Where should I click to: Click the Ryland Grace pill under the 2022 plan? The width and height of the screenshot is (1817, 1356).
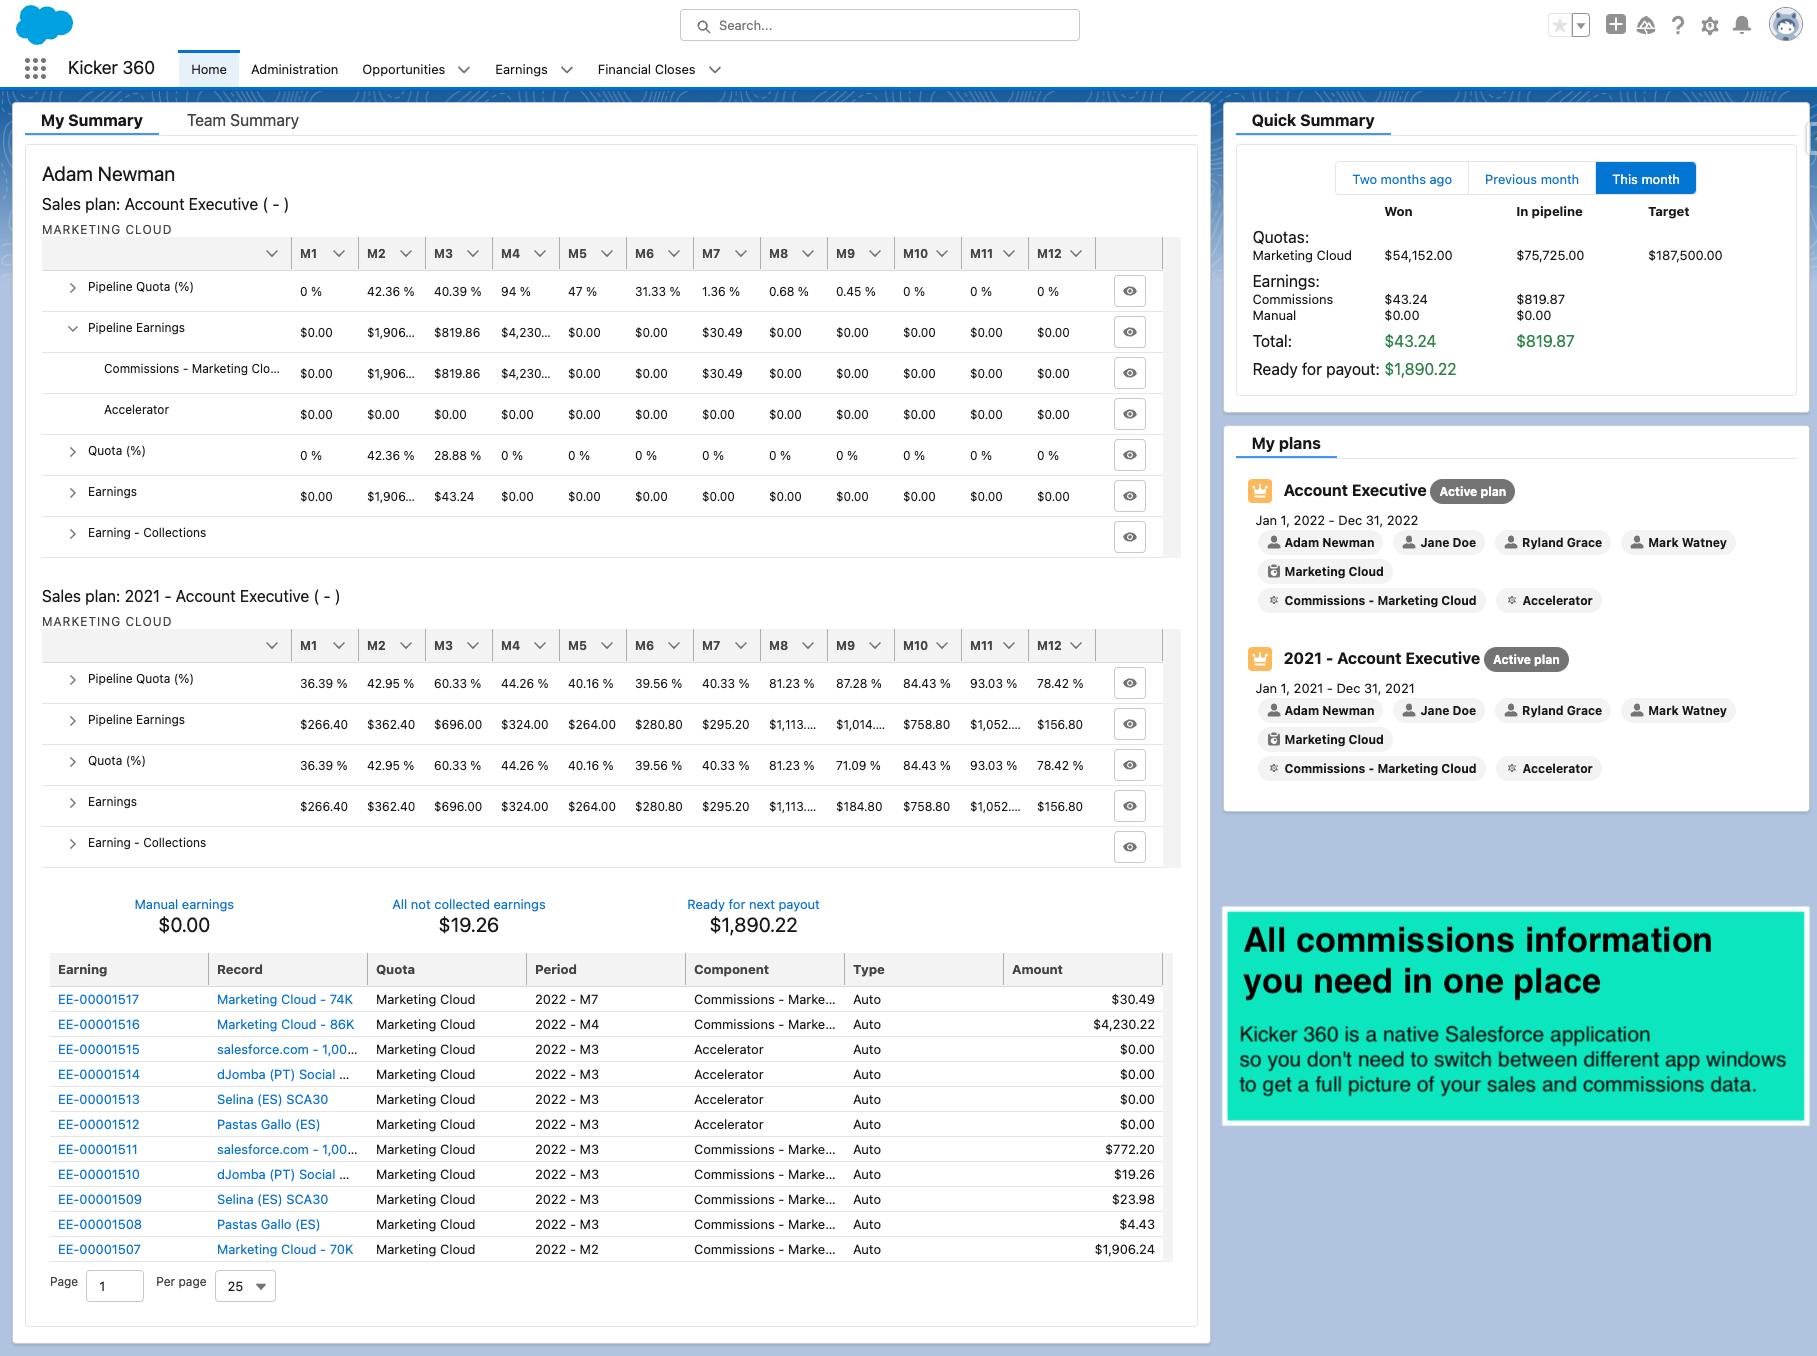pyautogui.click(x=1553, y=543)
